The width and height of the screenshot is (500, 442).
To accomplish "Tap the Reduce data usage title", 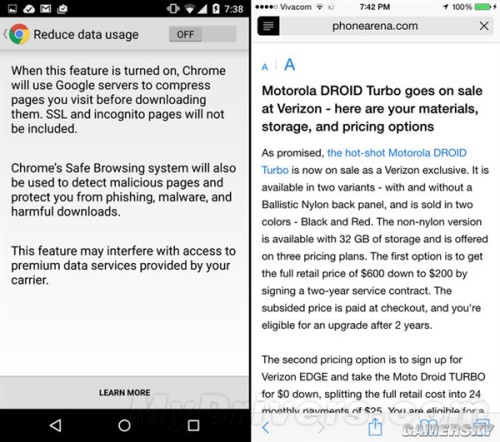I will click(86, 34).
